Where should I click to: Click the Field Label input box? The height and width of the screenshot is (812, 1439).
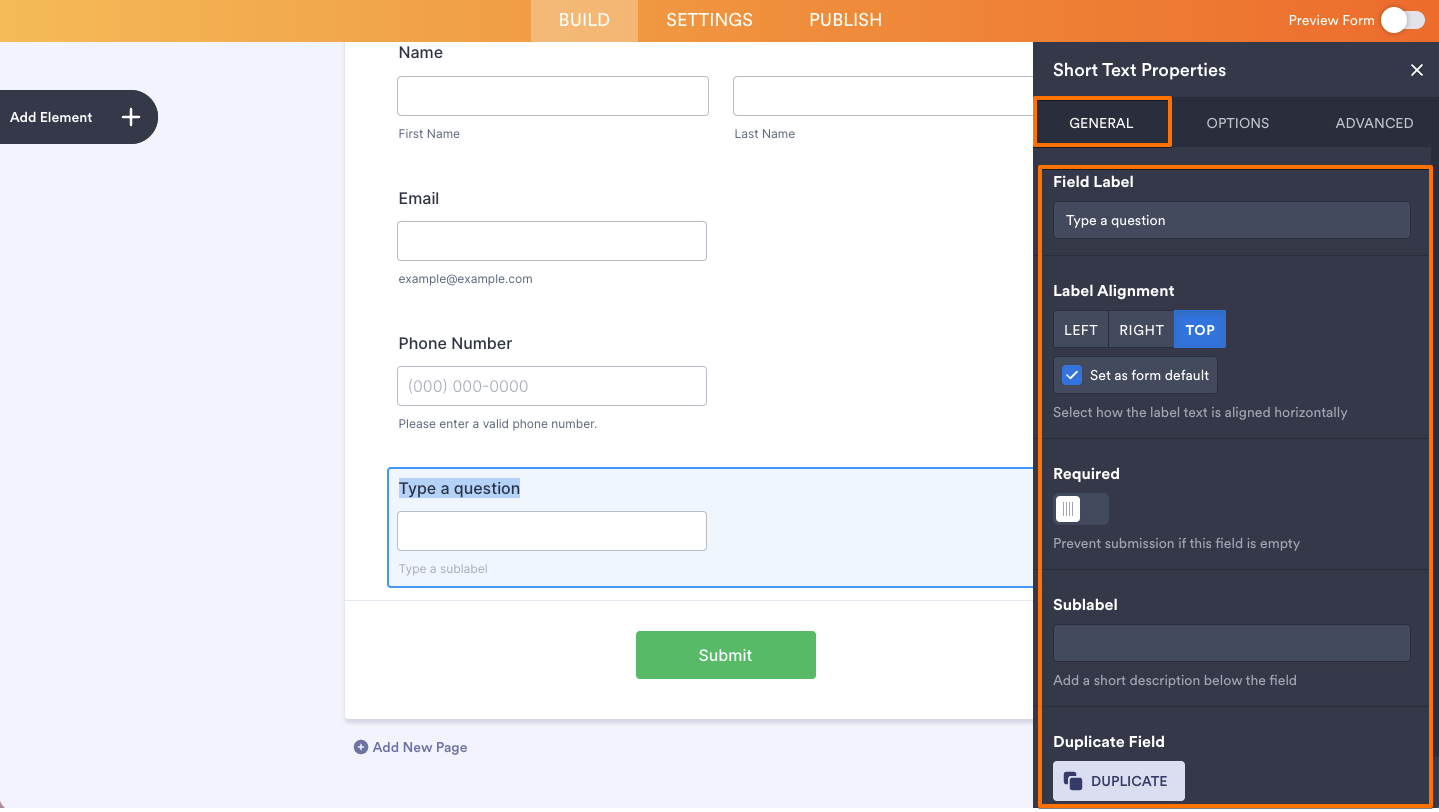(x=1231, y=220)
